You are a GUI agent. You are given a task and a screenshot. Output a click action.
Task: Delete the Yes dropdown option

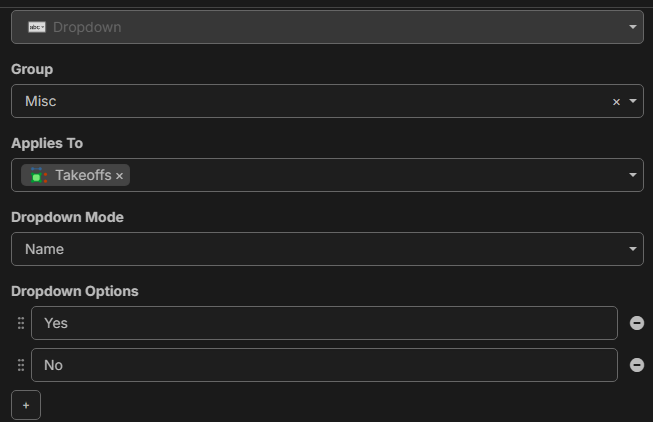(x=637, y=323)
